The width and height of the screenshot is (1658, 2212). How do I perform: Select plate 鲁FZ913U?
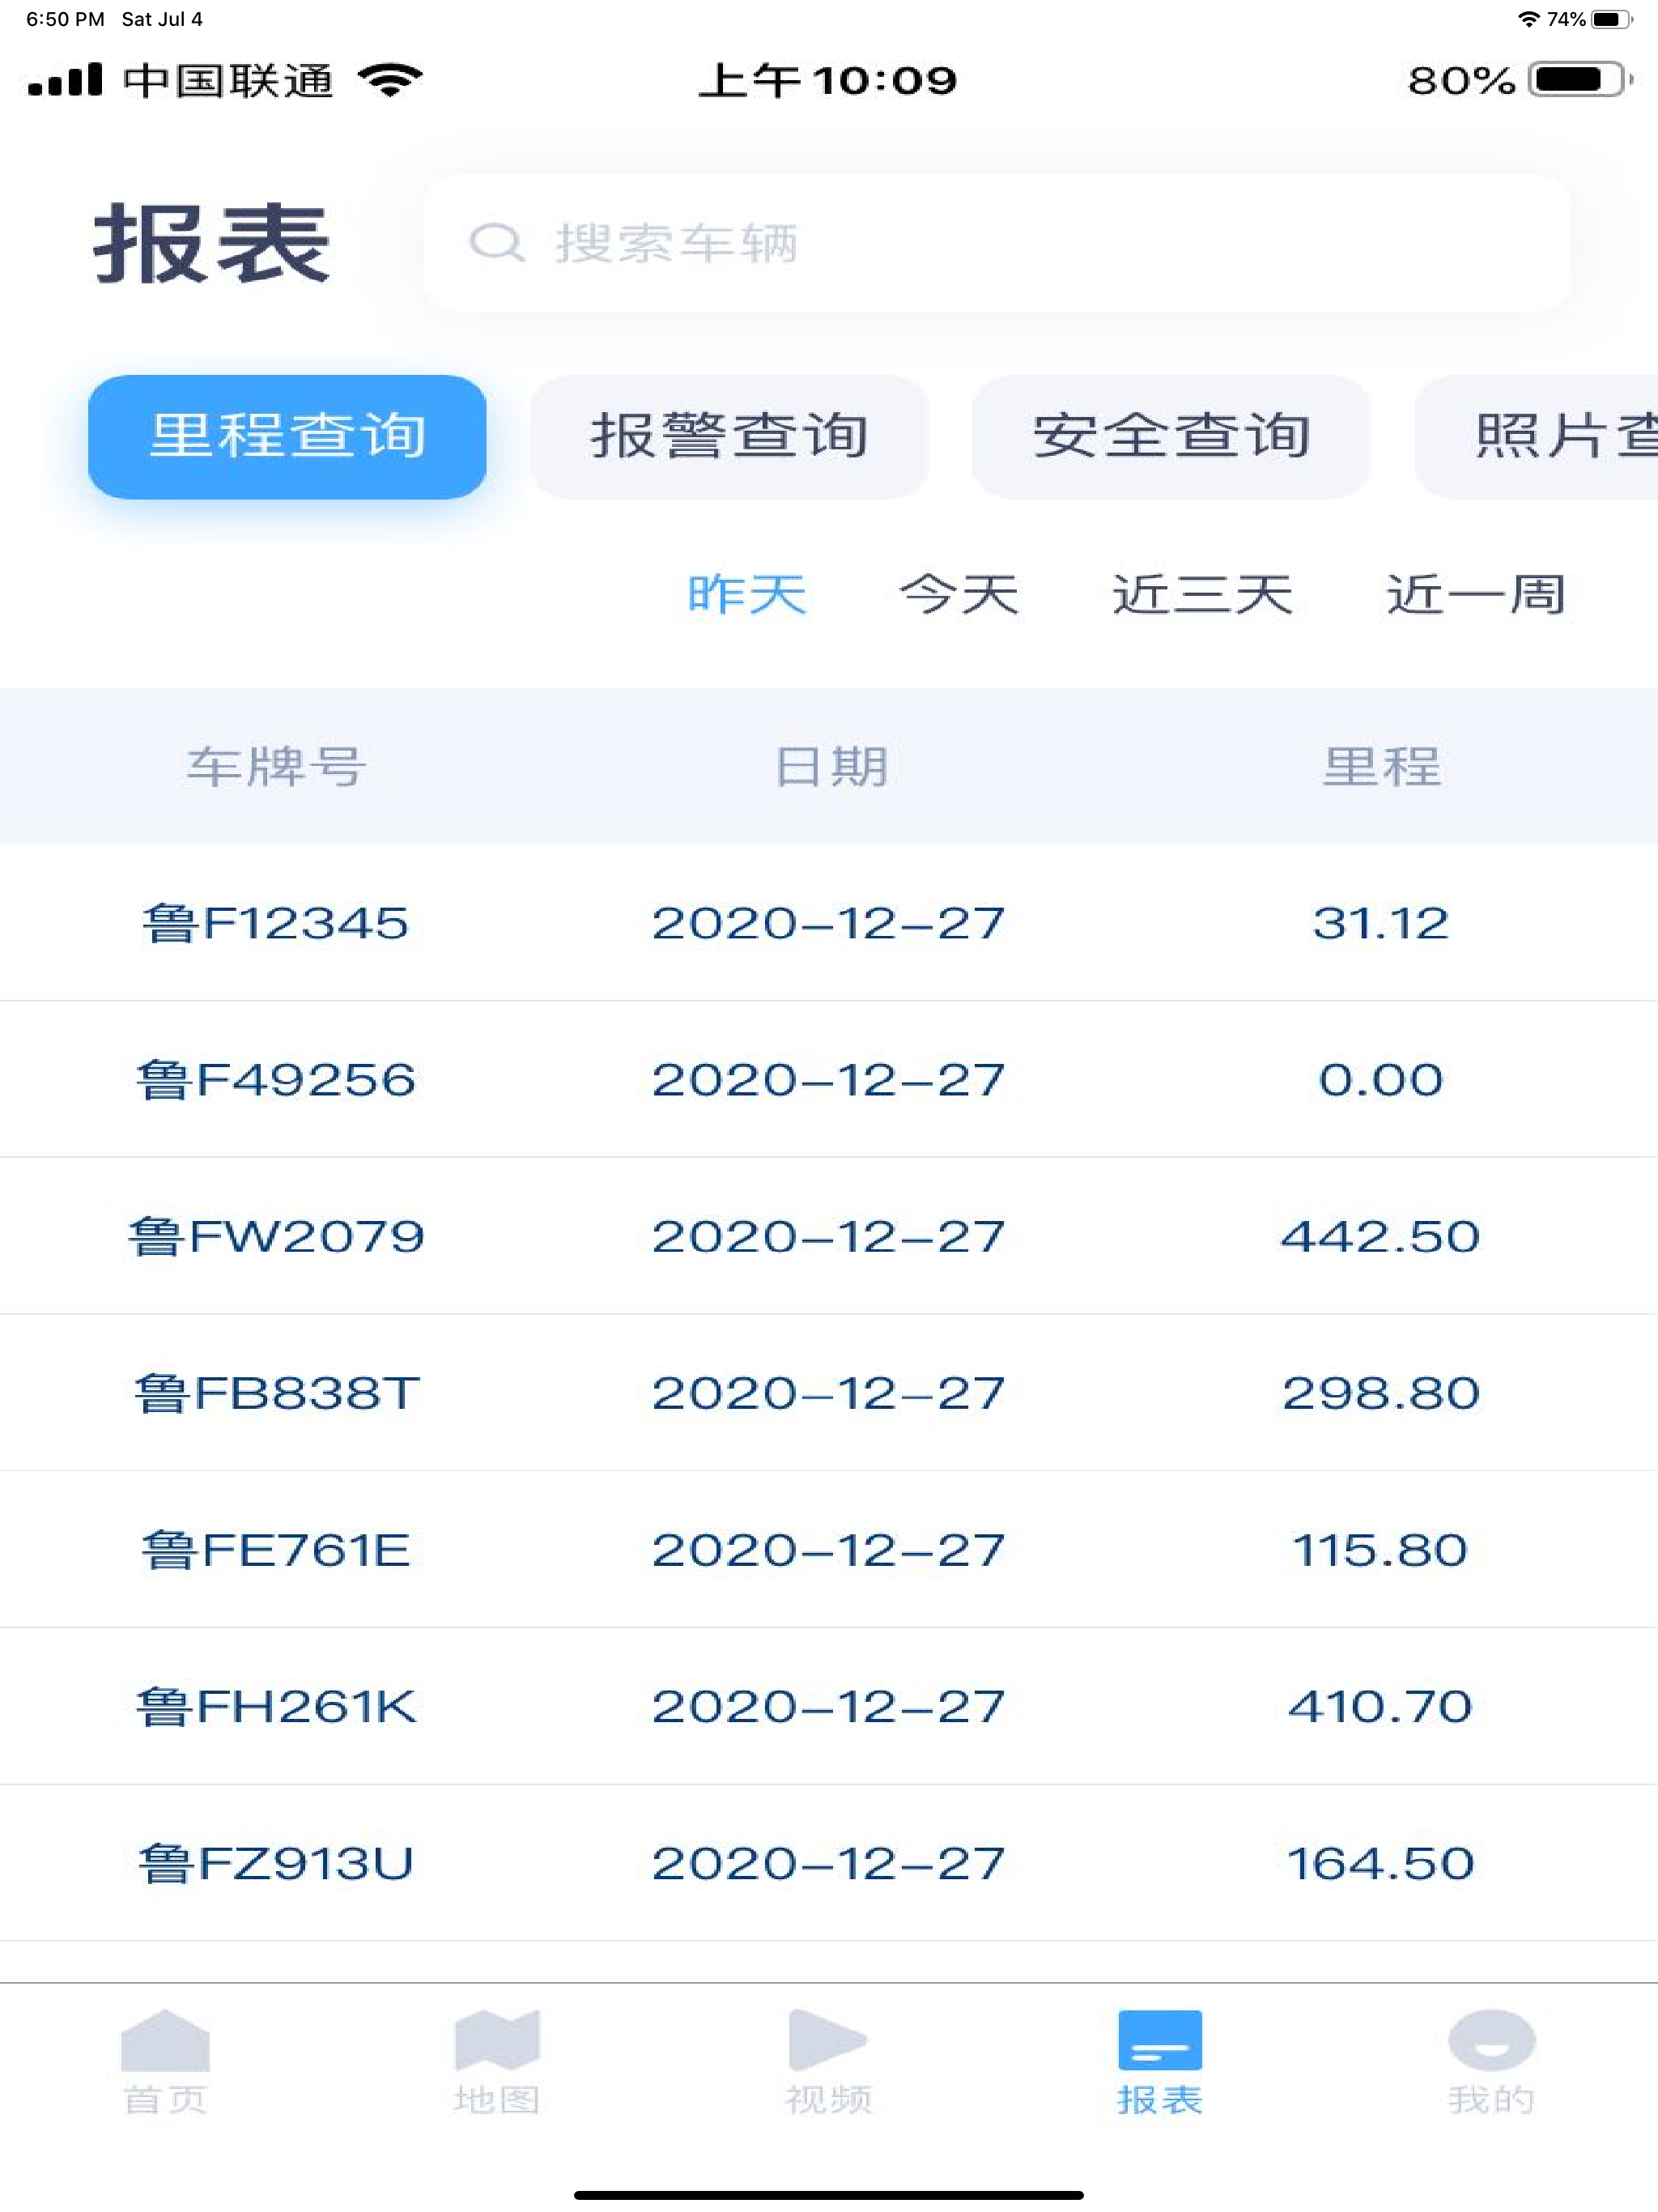pyautogui.click(x=276, y=1863)
